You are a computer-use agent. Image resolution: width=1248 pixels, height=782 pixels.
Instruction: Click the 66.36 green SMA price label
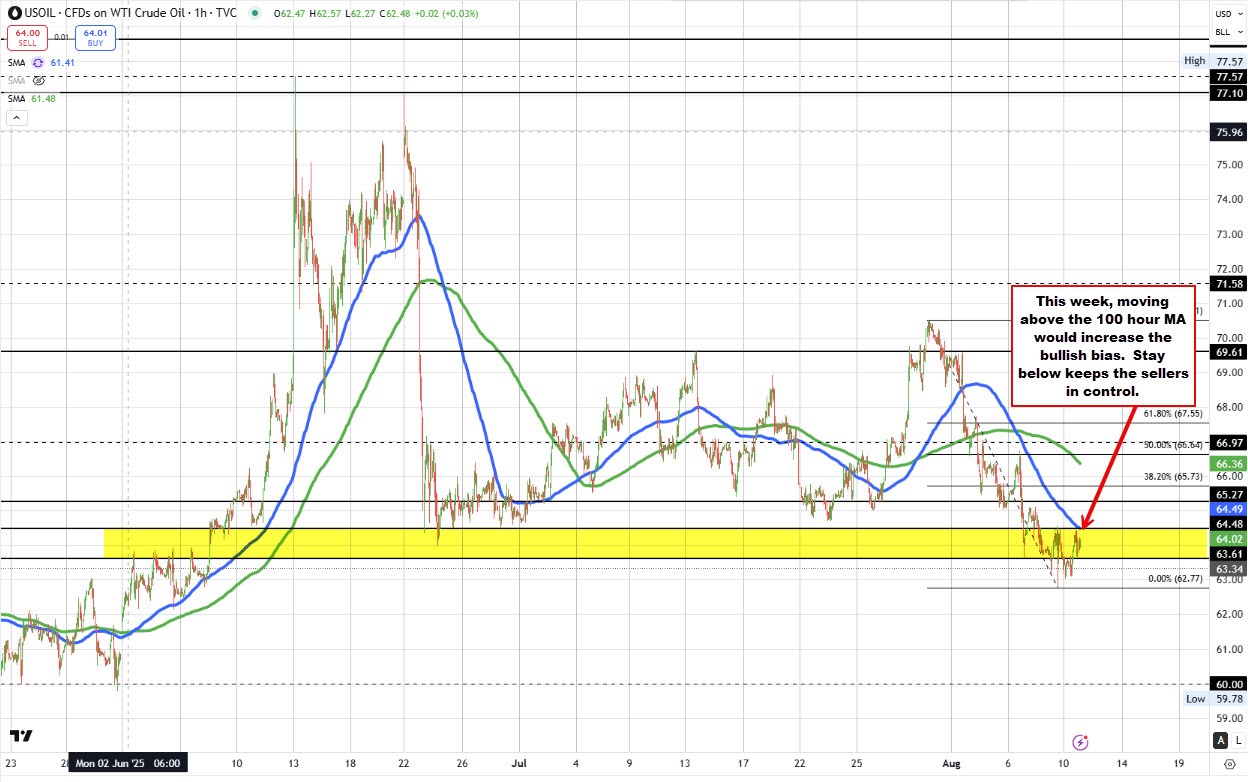[x=1226, y=464]
